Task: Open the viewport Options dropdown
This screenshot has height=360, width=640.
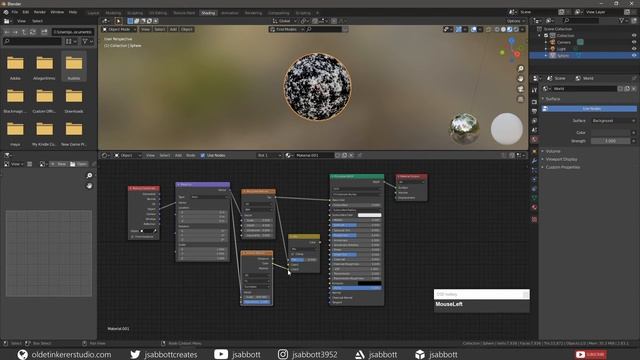Action: pos(516,21)
